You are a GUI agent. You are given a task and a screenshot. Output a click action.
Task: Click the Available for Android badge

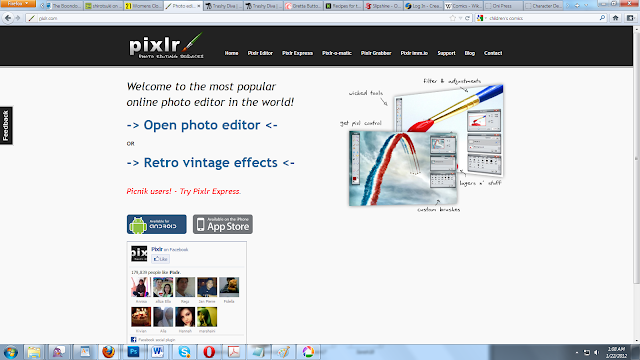[x=157, y=224]
